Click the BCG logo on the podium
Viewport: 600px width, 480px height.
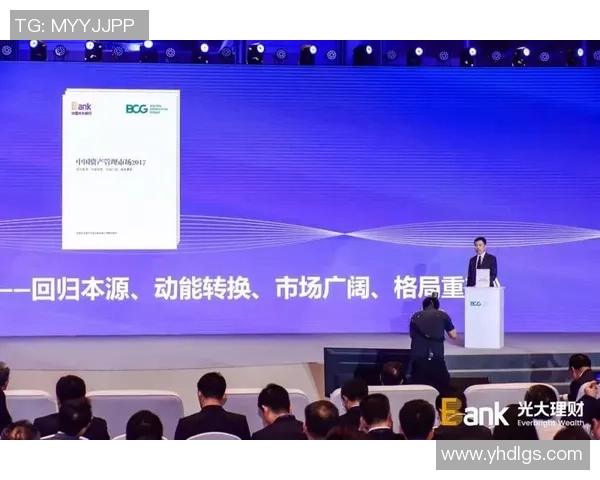(x=476, y=303)
